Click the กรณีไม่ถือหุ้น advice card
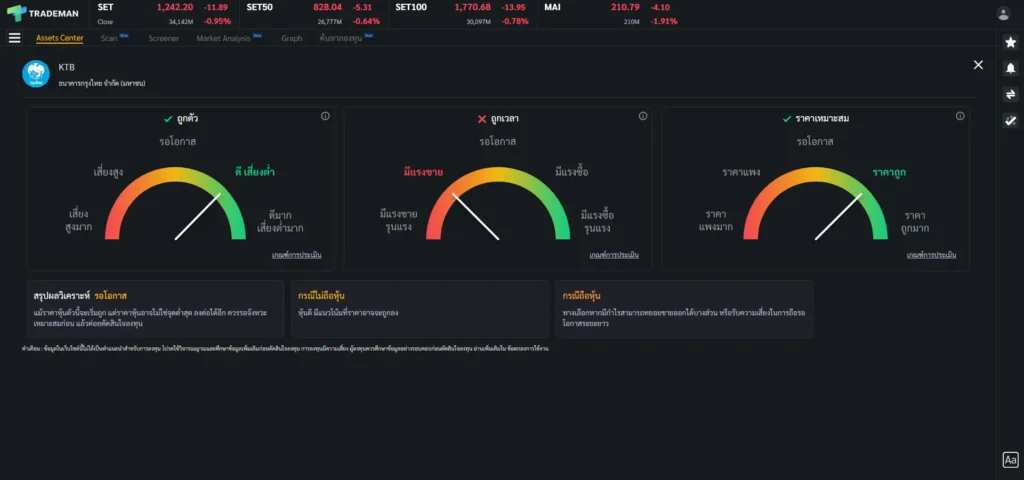This screenshot has height=480, width=1024. click(x=420, y=309)
